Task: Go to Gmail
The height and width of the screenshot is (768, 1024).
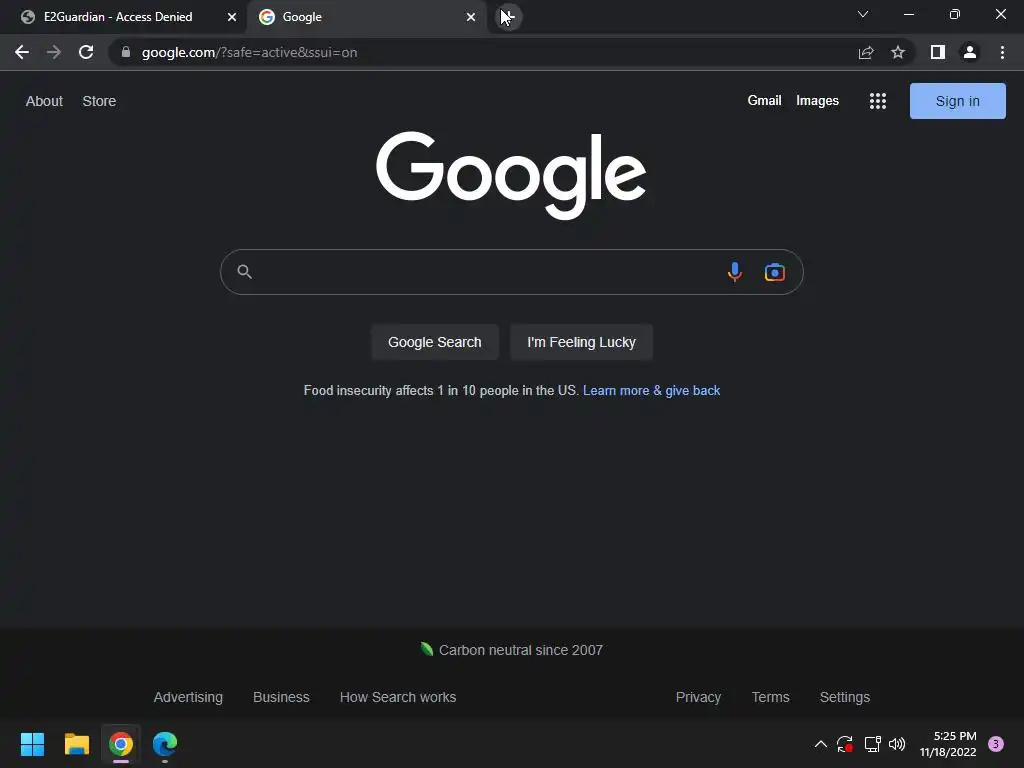Action: pos(764,101)
